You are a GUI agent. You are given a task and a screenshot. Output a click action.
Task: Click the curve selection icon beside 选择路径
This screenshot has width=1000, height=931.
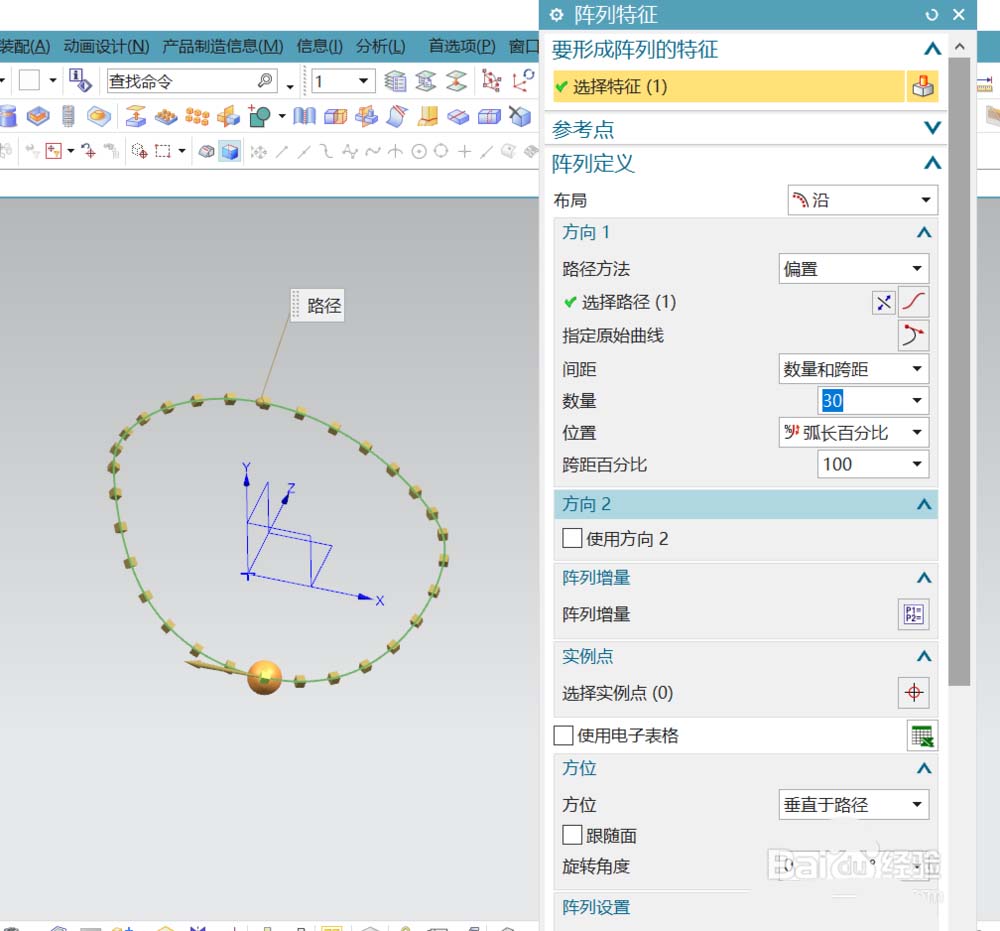coord(913,302)
